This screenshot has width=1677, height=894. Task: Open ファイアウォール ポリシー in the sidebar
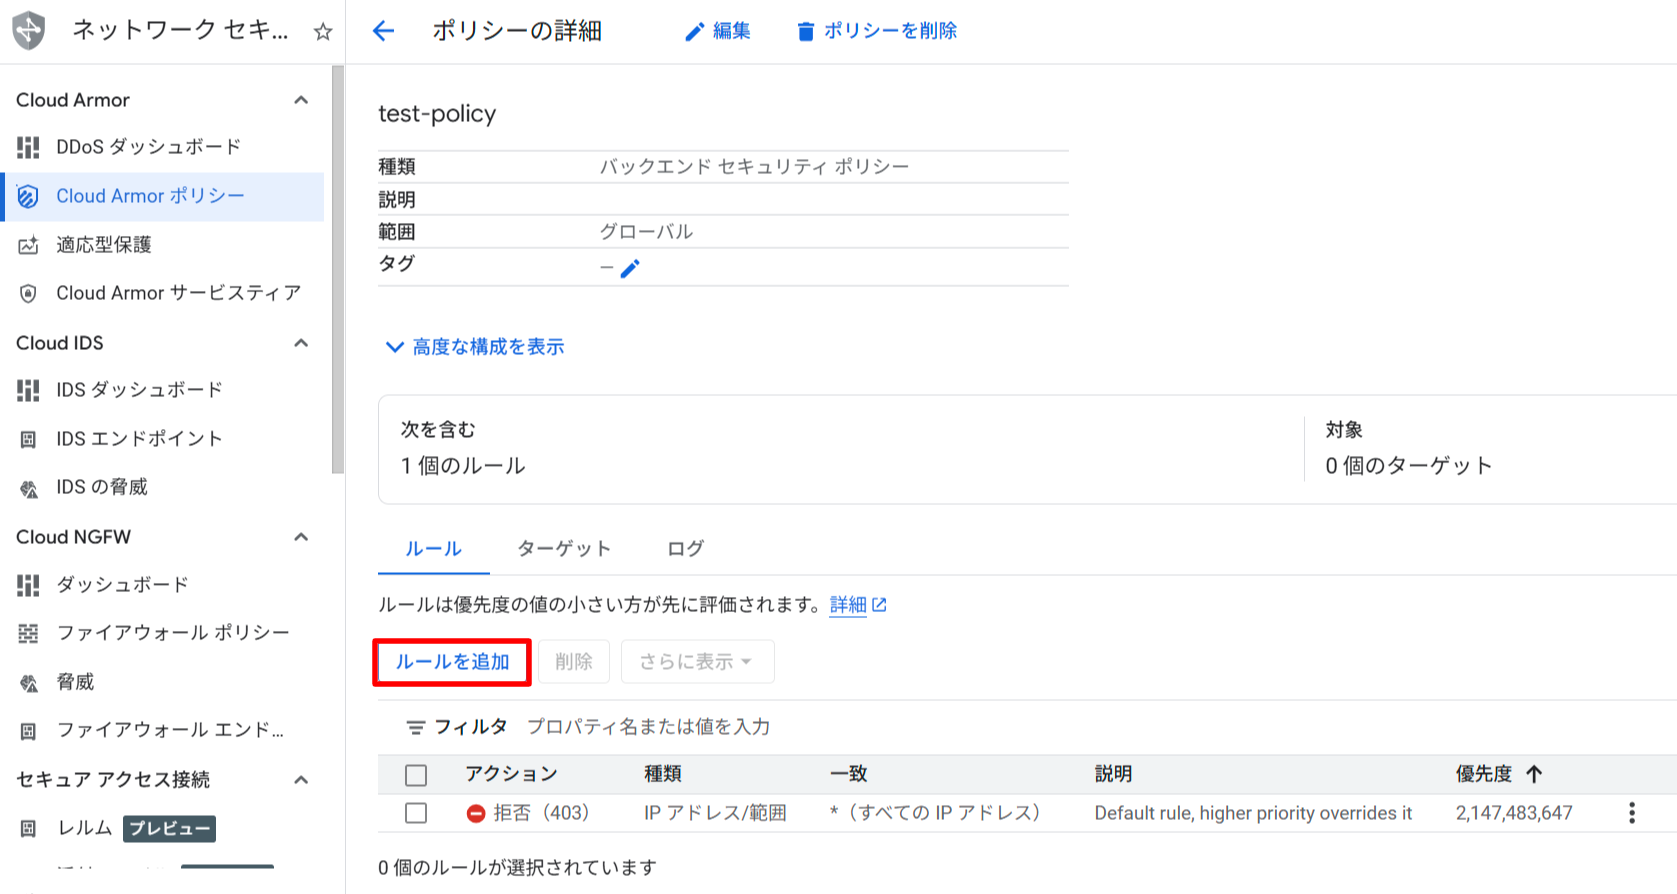[172, 633]
